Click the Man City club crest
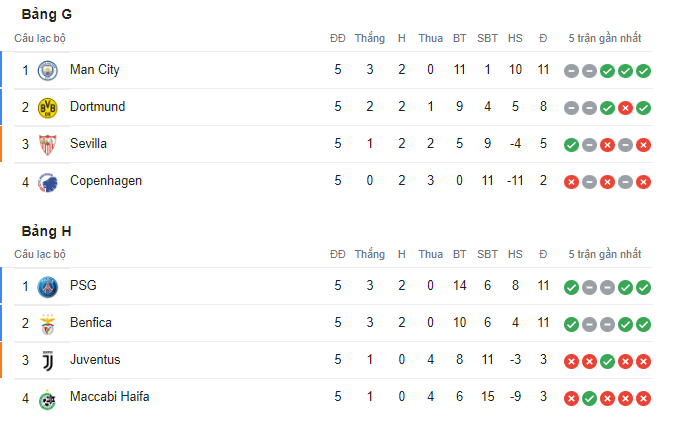 click(47, 71)
